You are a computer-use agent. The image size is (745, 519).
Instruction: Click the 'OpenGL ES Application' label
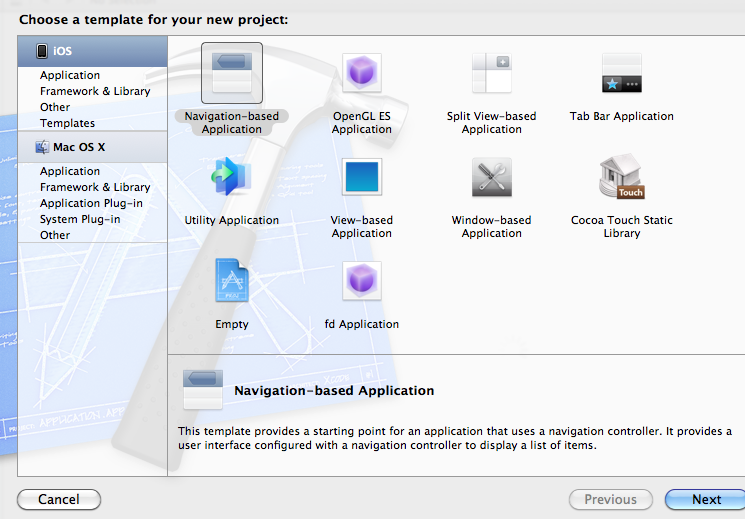362,123
